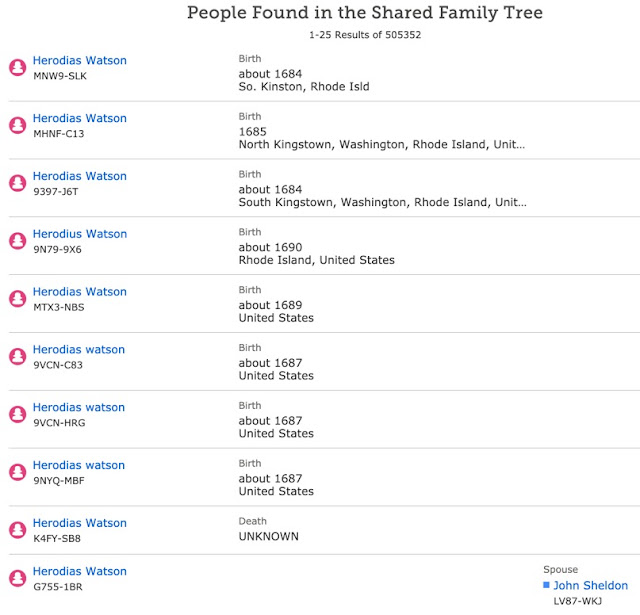Open Herodias Watson born 1685 North Kingstown
This screenshot has height=615, width=640.
point(80,118)
